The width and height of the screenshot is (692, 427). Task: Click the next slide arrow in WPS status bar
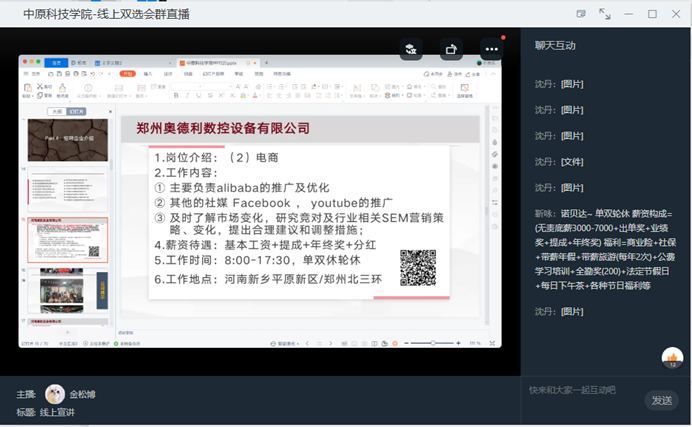[x=330, y=343]
